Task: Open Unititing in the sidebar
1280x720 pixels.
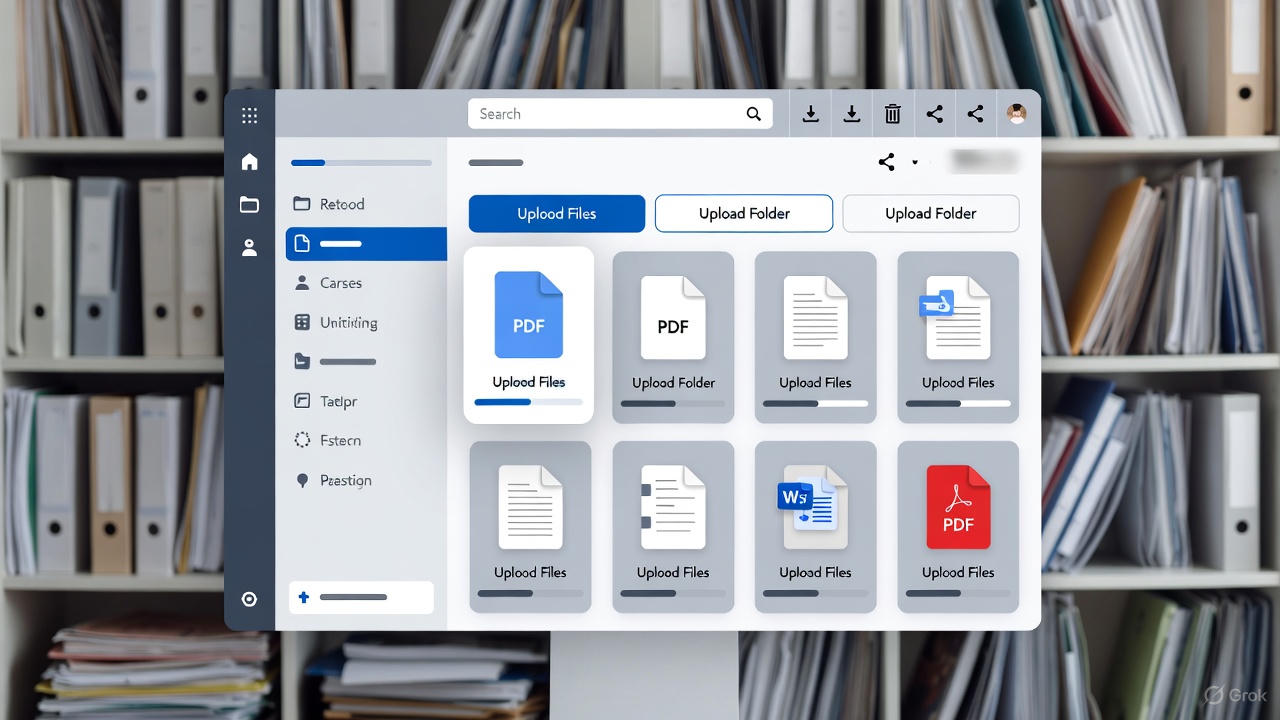Action: [x=348, y=323]
